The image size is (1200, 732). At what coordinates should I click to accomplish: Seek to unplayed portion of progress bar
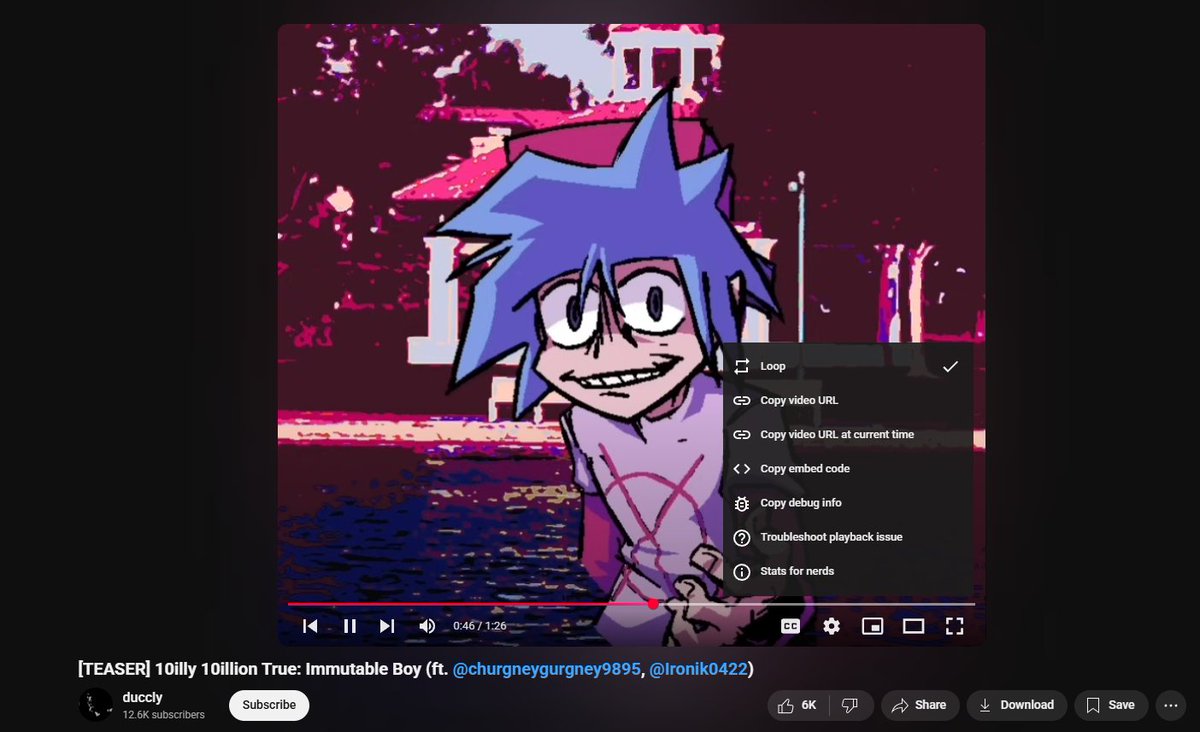815,604
